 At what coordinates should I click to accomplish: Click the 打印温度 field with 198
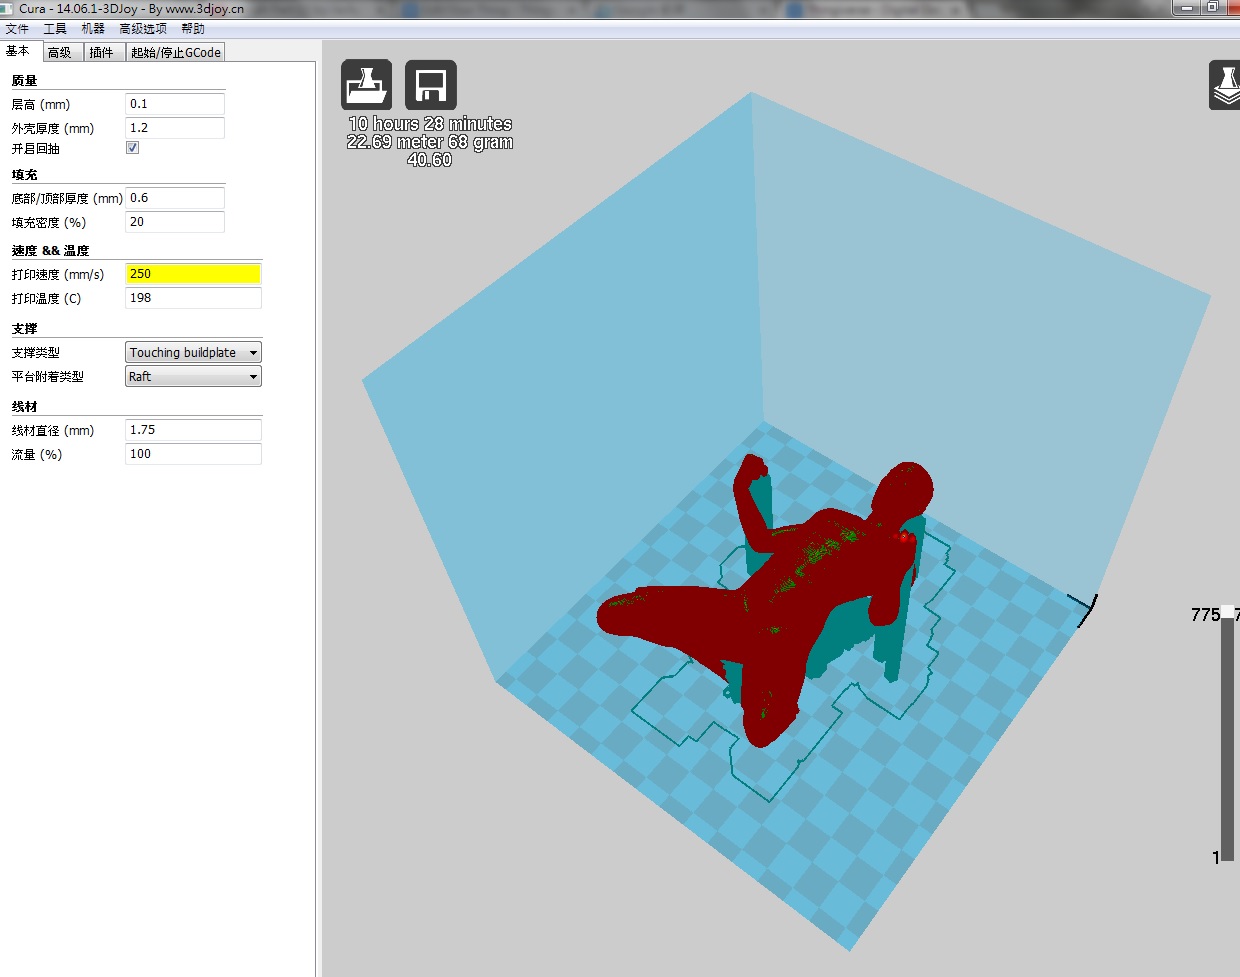tap(193, 298)
